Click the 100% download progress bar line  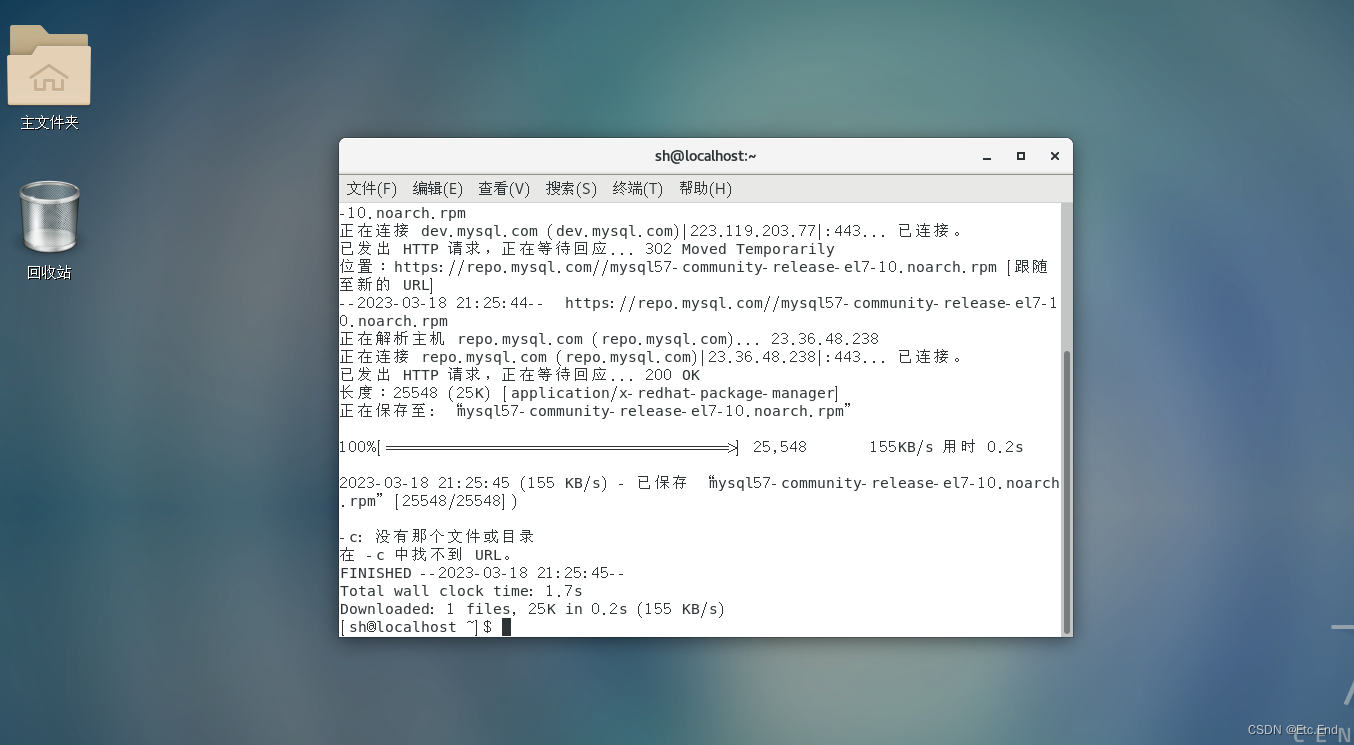682,447
